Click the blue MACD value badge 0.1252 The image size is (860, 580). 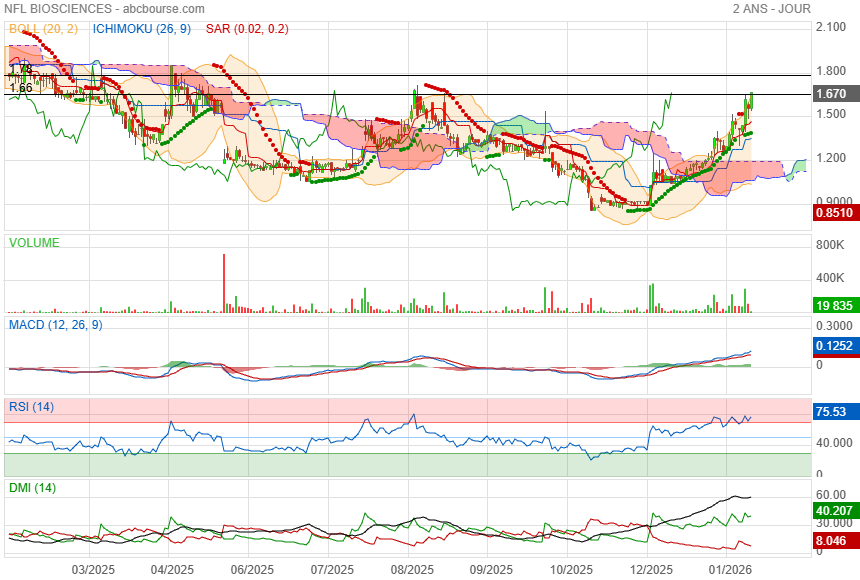(834, 346)
